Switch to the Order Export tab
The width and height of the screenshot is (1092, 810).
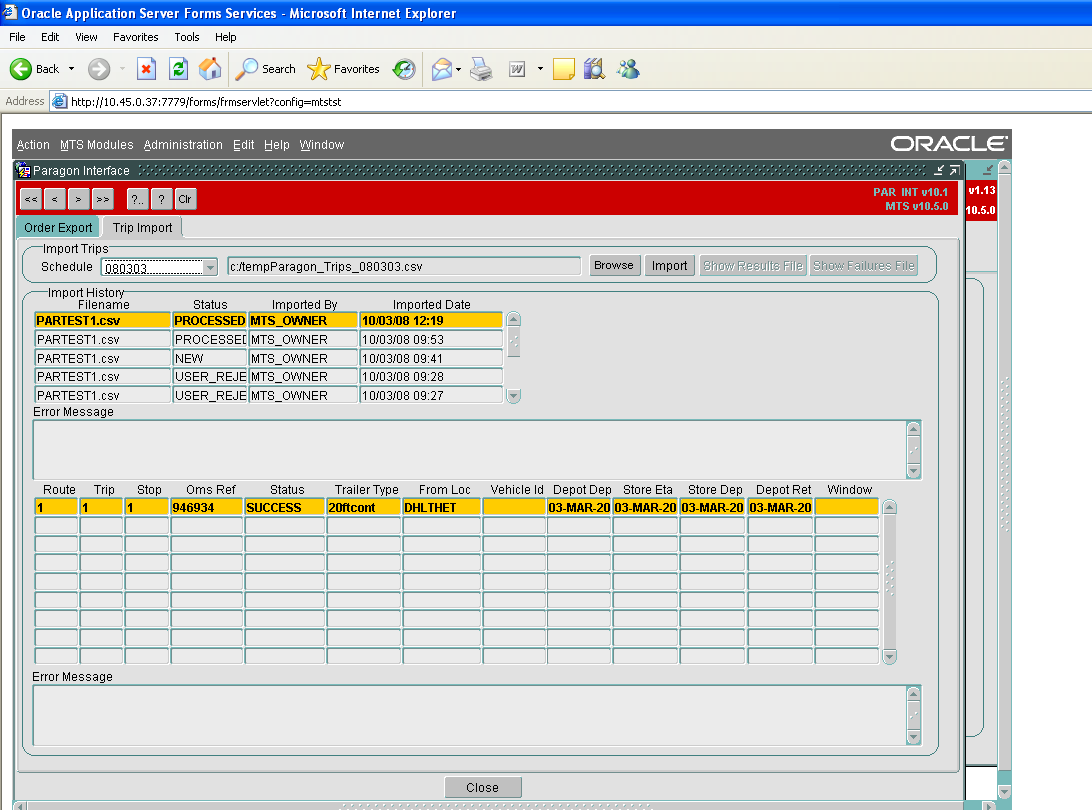tap(58, 228)
